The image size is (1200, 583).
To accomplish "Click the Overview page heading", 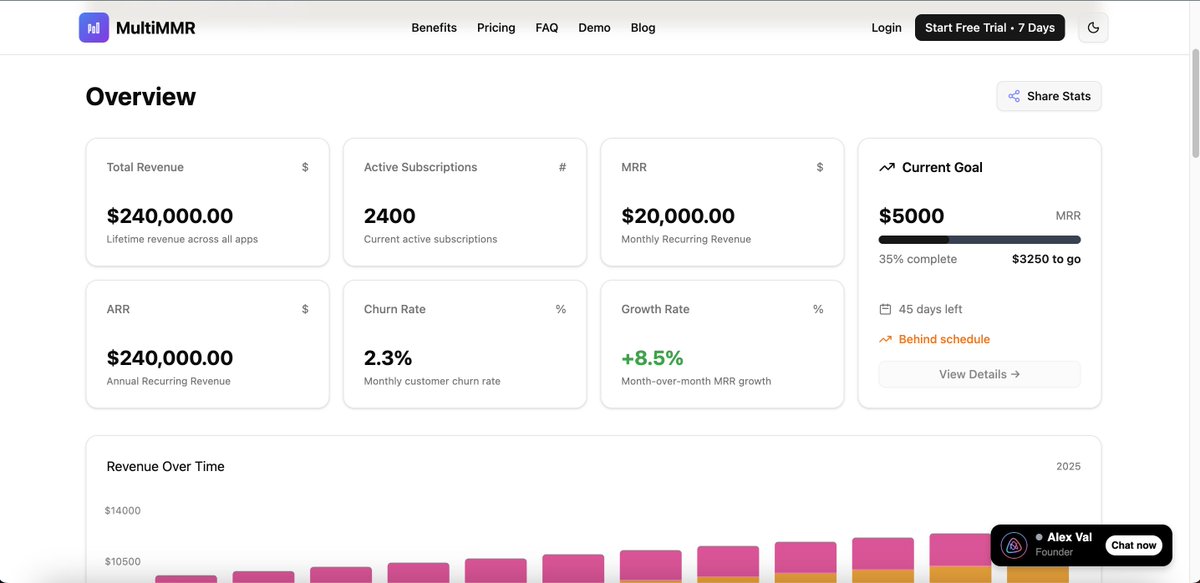I will 141,96.
